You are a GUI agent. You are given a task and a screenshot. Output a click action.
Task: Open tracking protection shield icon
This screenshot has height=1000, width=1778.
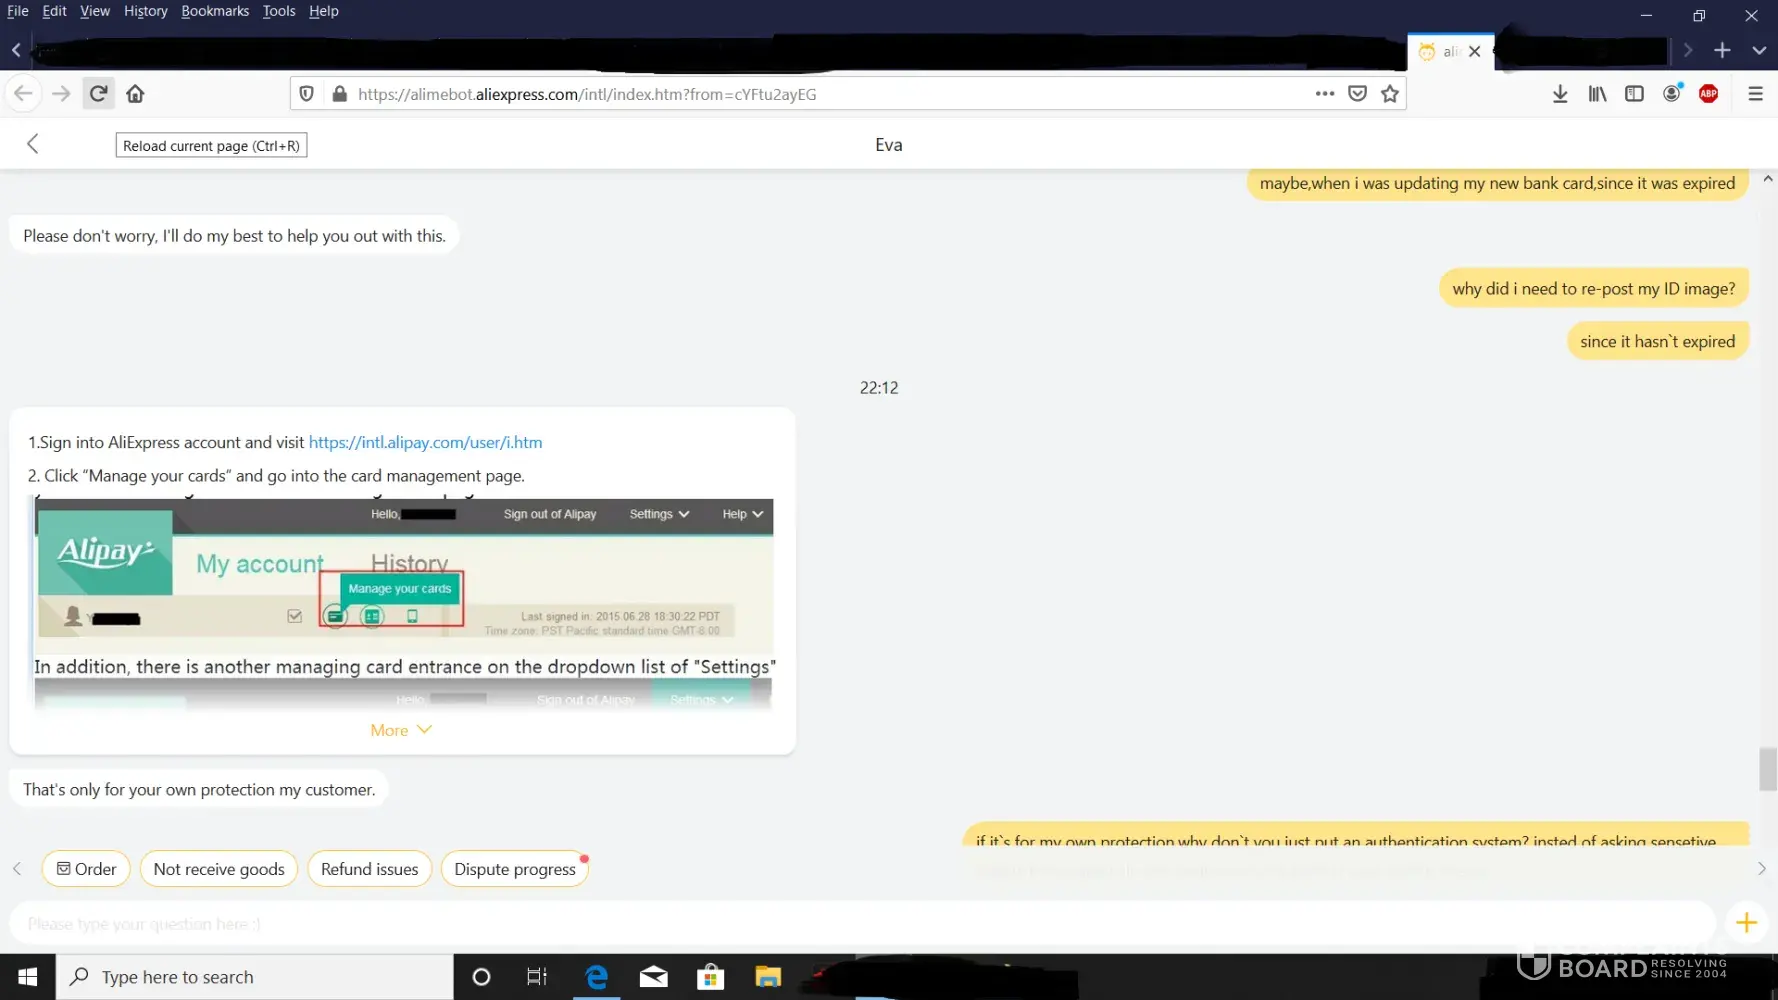click(307, 94)
